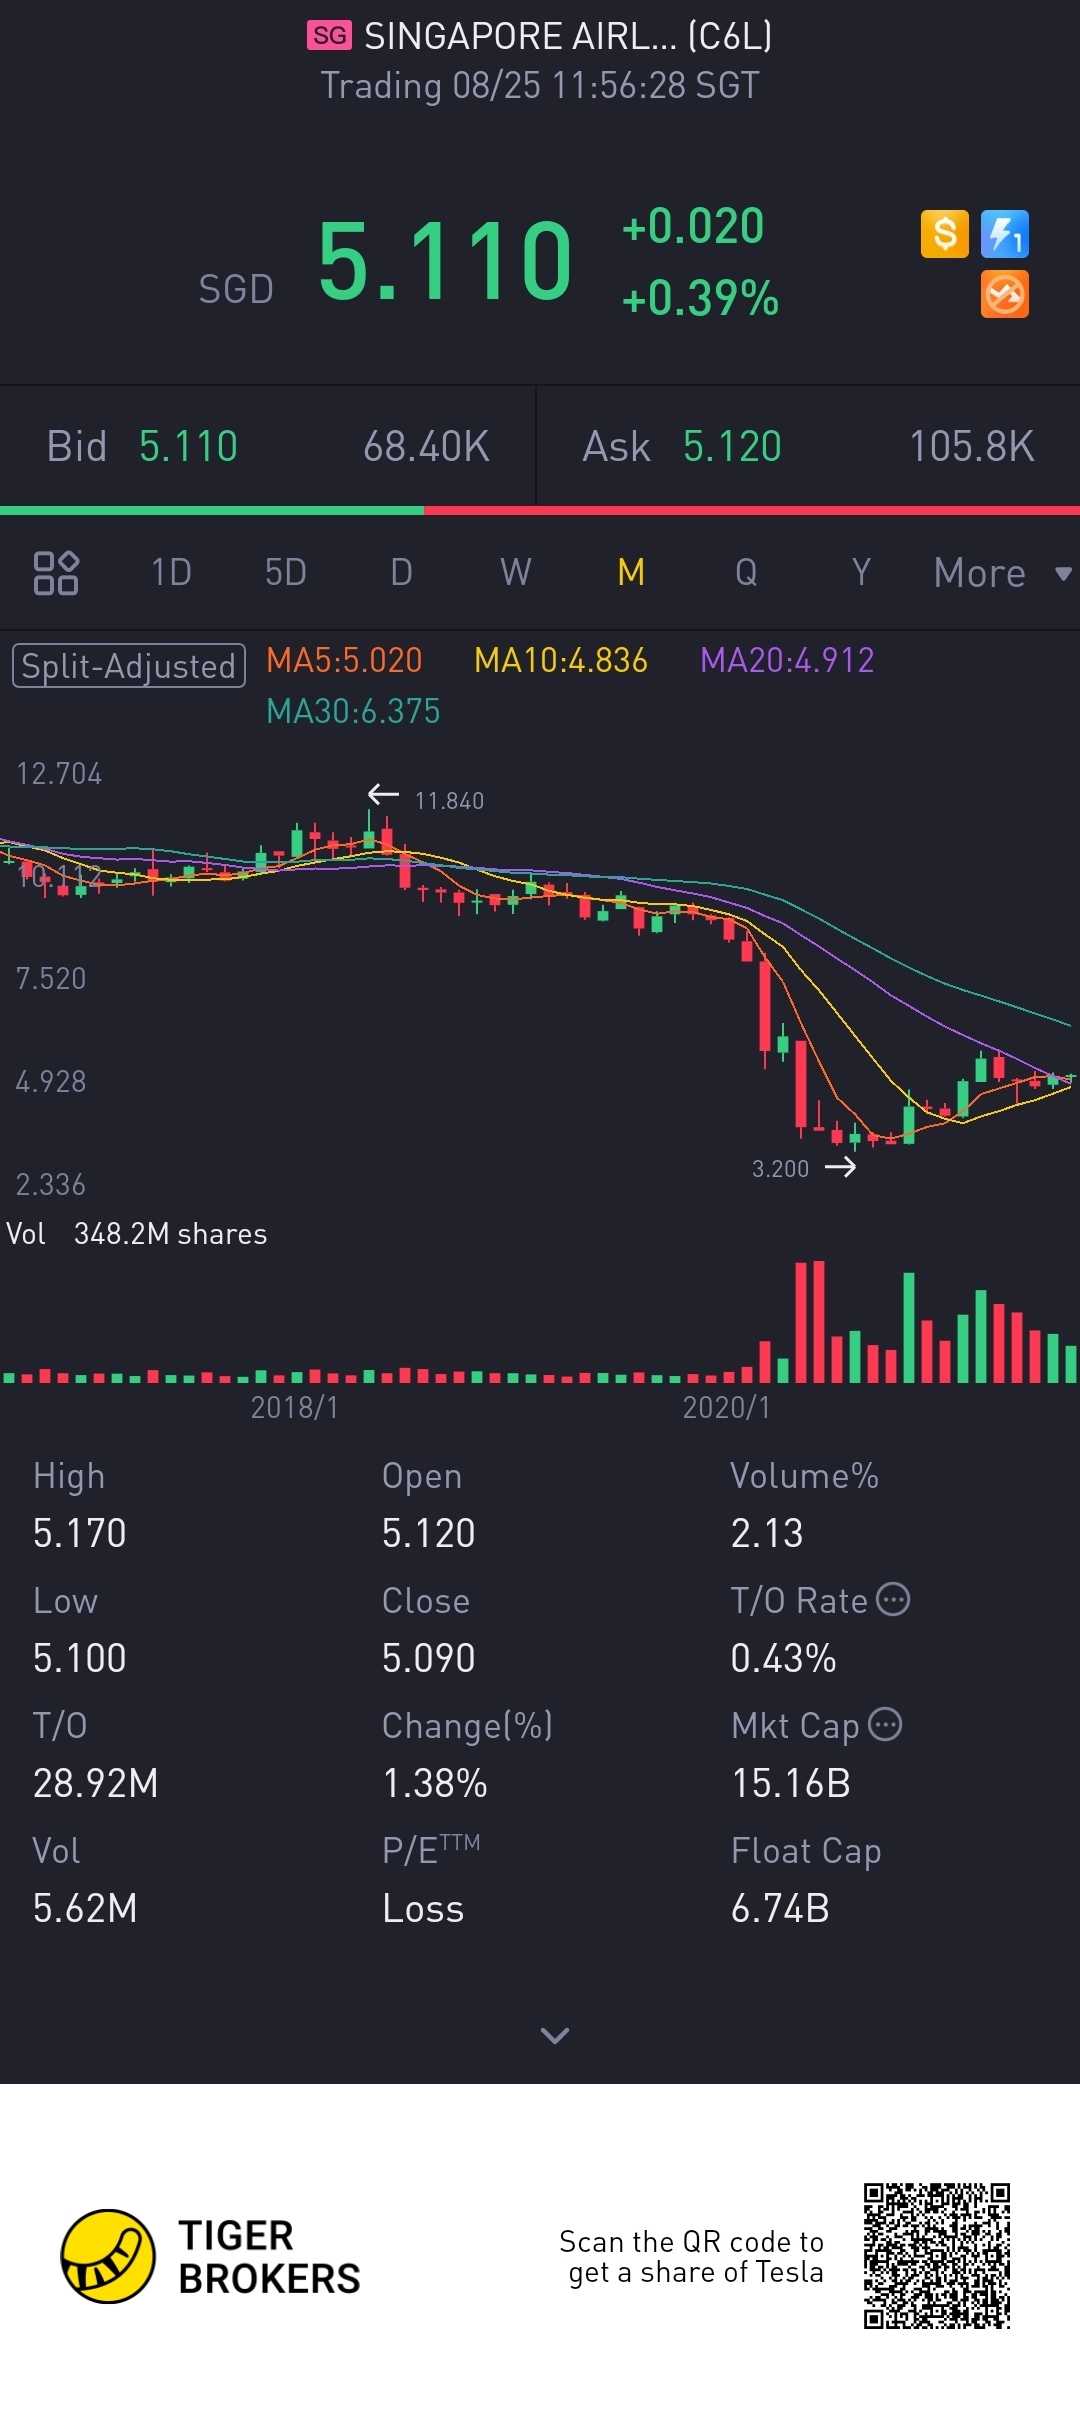Tap the pink SG market badge
1080x2429 pixels.
coord(329,36)
